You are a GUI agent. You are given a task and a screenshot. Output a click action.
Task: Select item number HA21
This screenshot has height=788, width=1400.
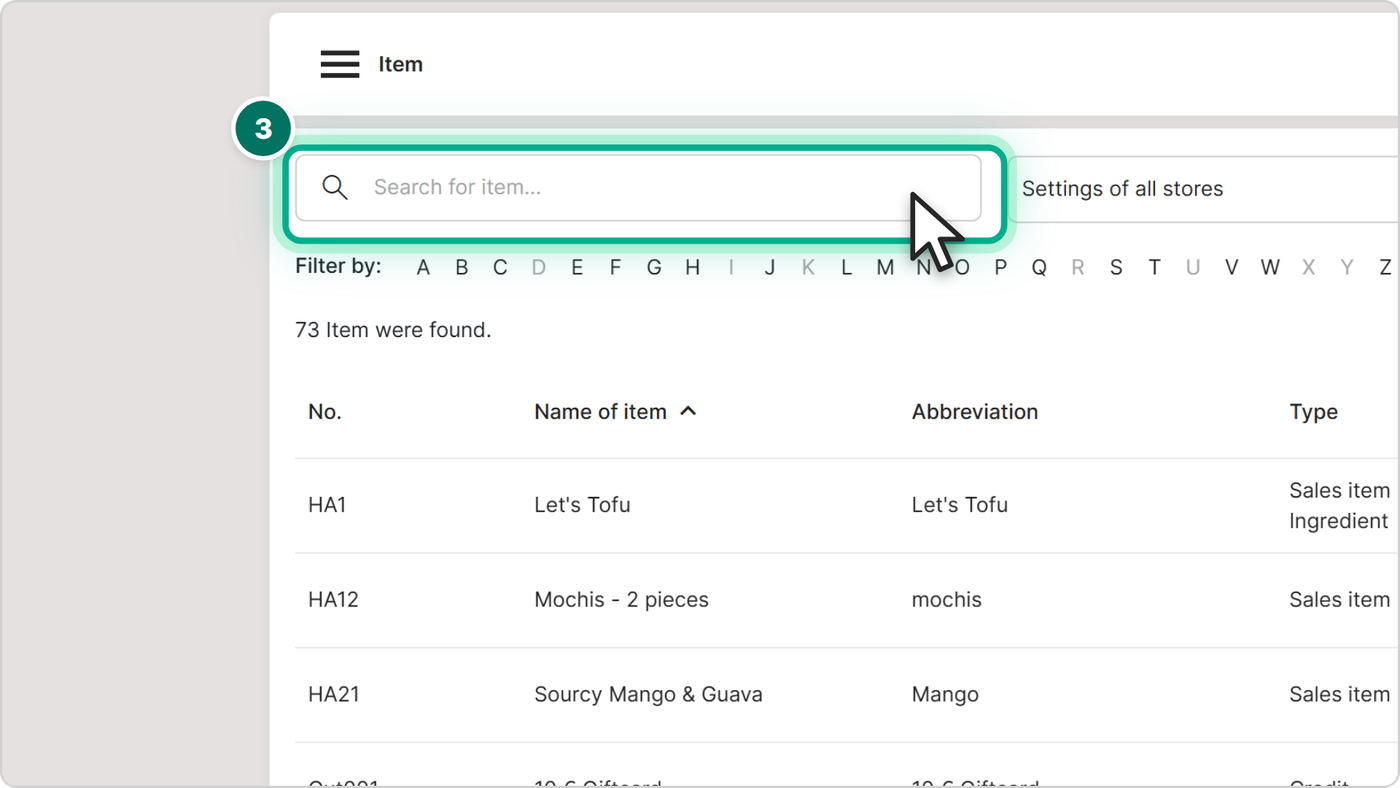point(334,694)
